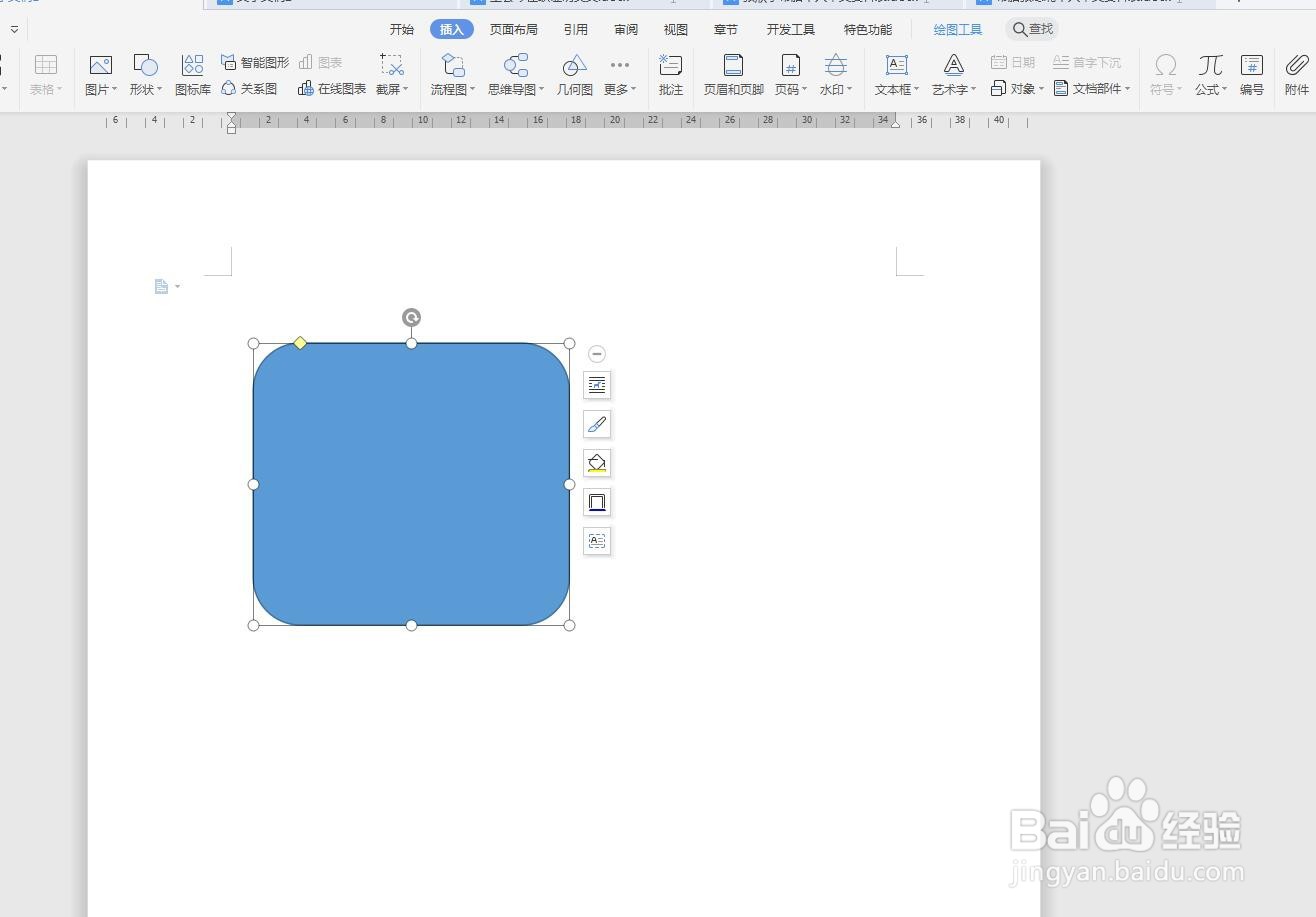Insert a 思维导图 mind map

(515, 66)
